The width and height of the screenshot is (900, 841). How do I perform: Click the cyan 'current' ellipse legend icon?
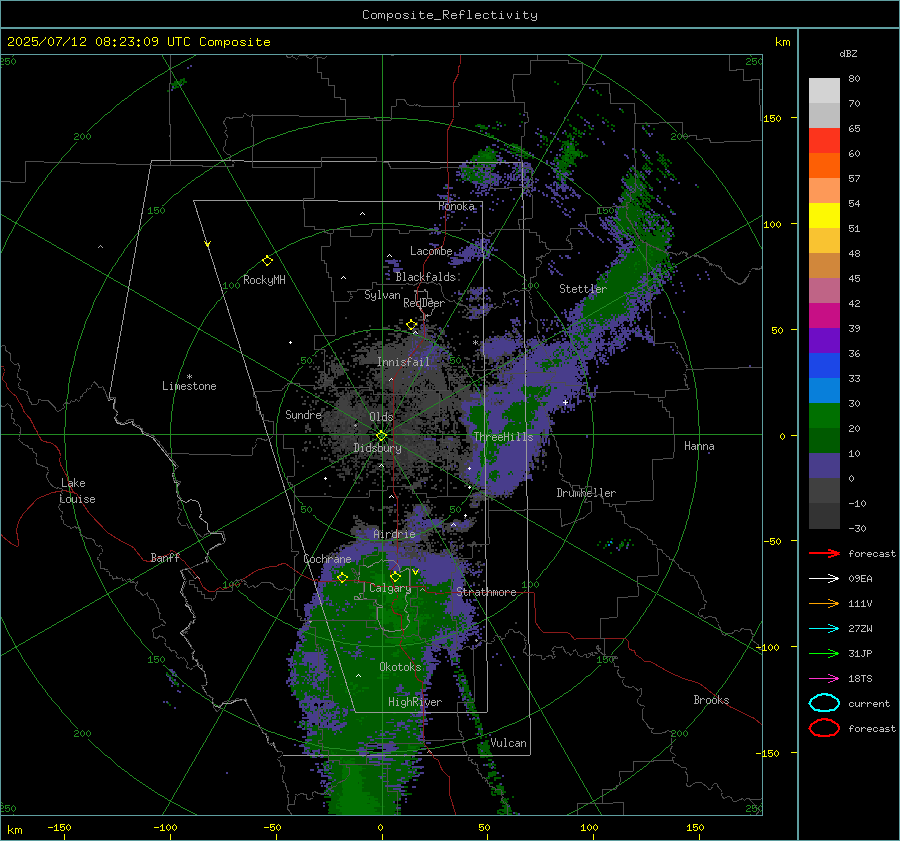[x=824, y=703]
